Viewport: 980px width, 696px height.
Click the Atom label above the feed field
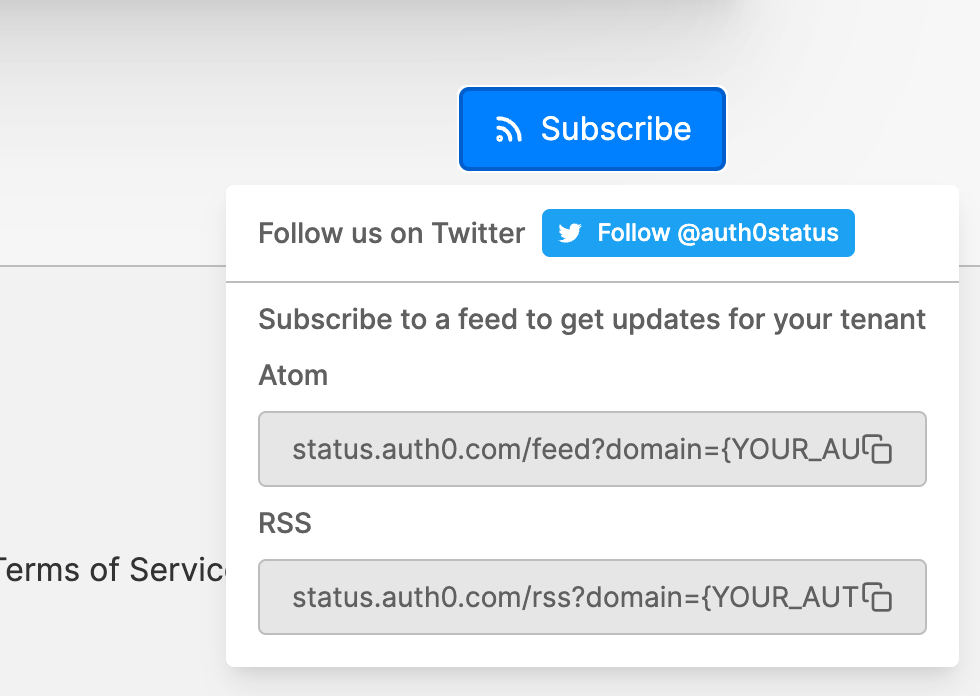[293, 375]
